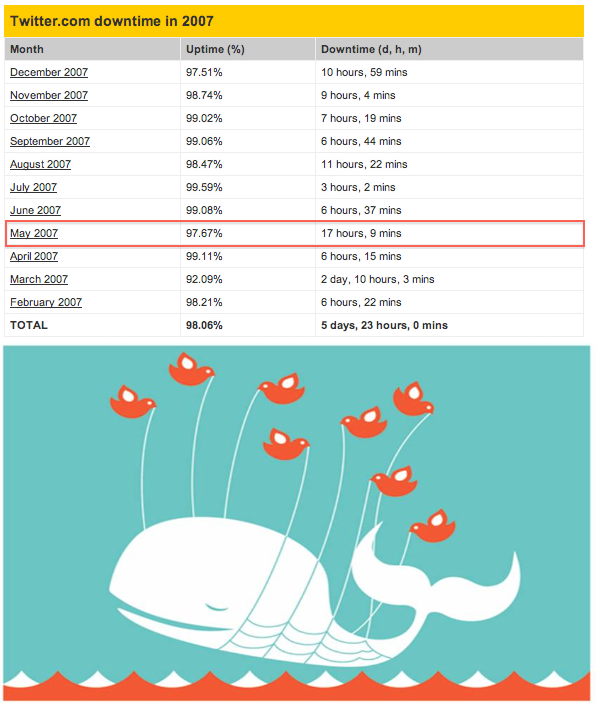This screenshot has height=703, width=596.
Task: Click the topmost orange bird
Action: point(191,369)
